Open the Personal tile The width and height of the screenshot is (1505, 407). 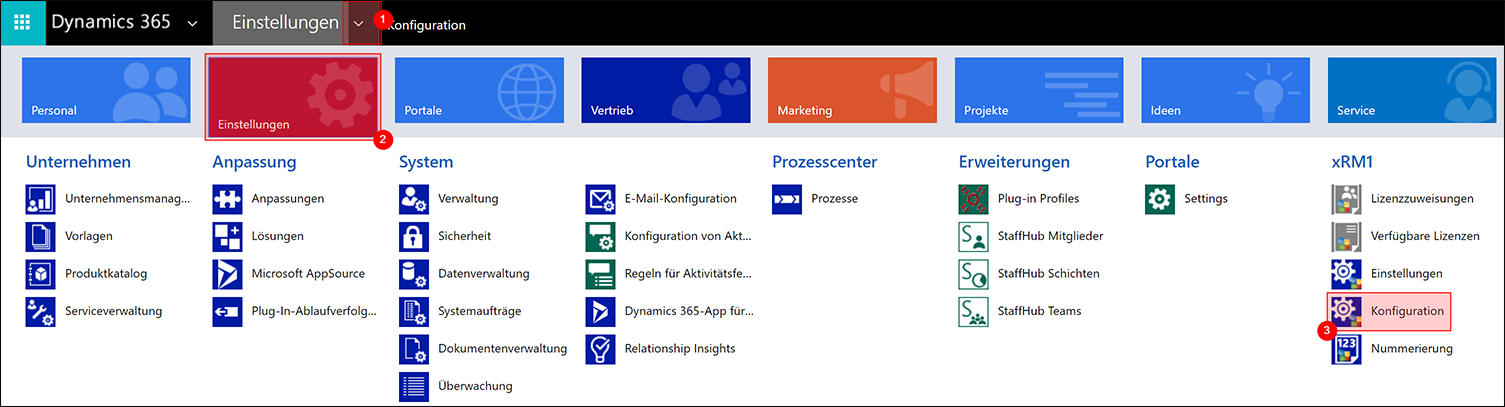point(106,90)
